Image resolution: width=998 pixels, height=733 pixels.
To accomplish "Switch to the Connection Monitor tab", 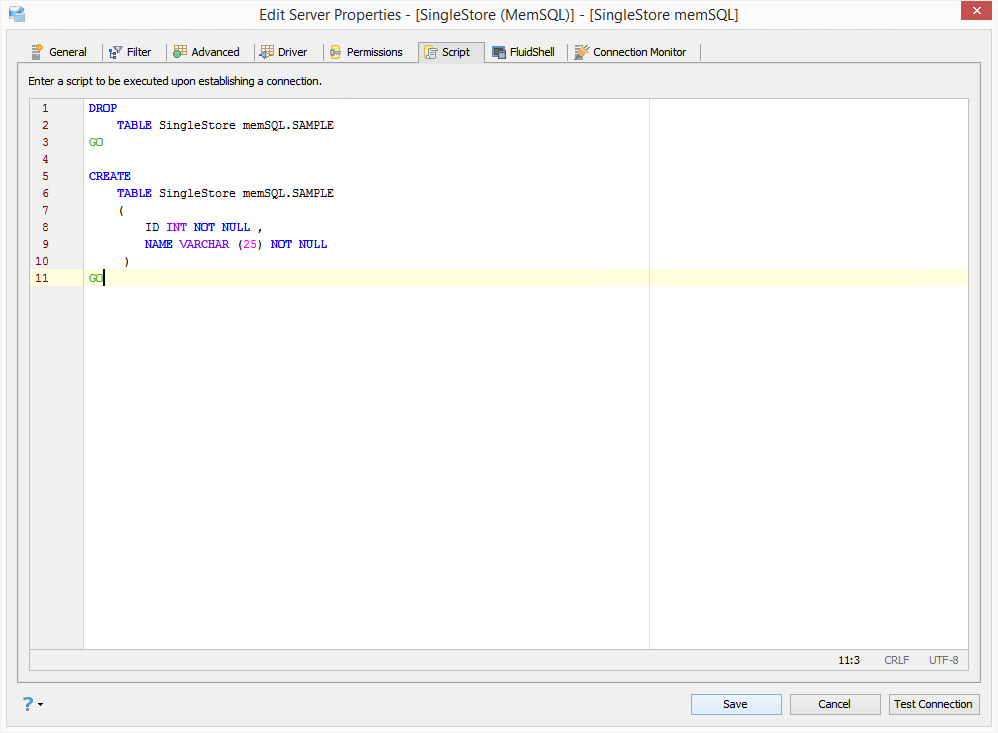I will [x=631, y=52].
